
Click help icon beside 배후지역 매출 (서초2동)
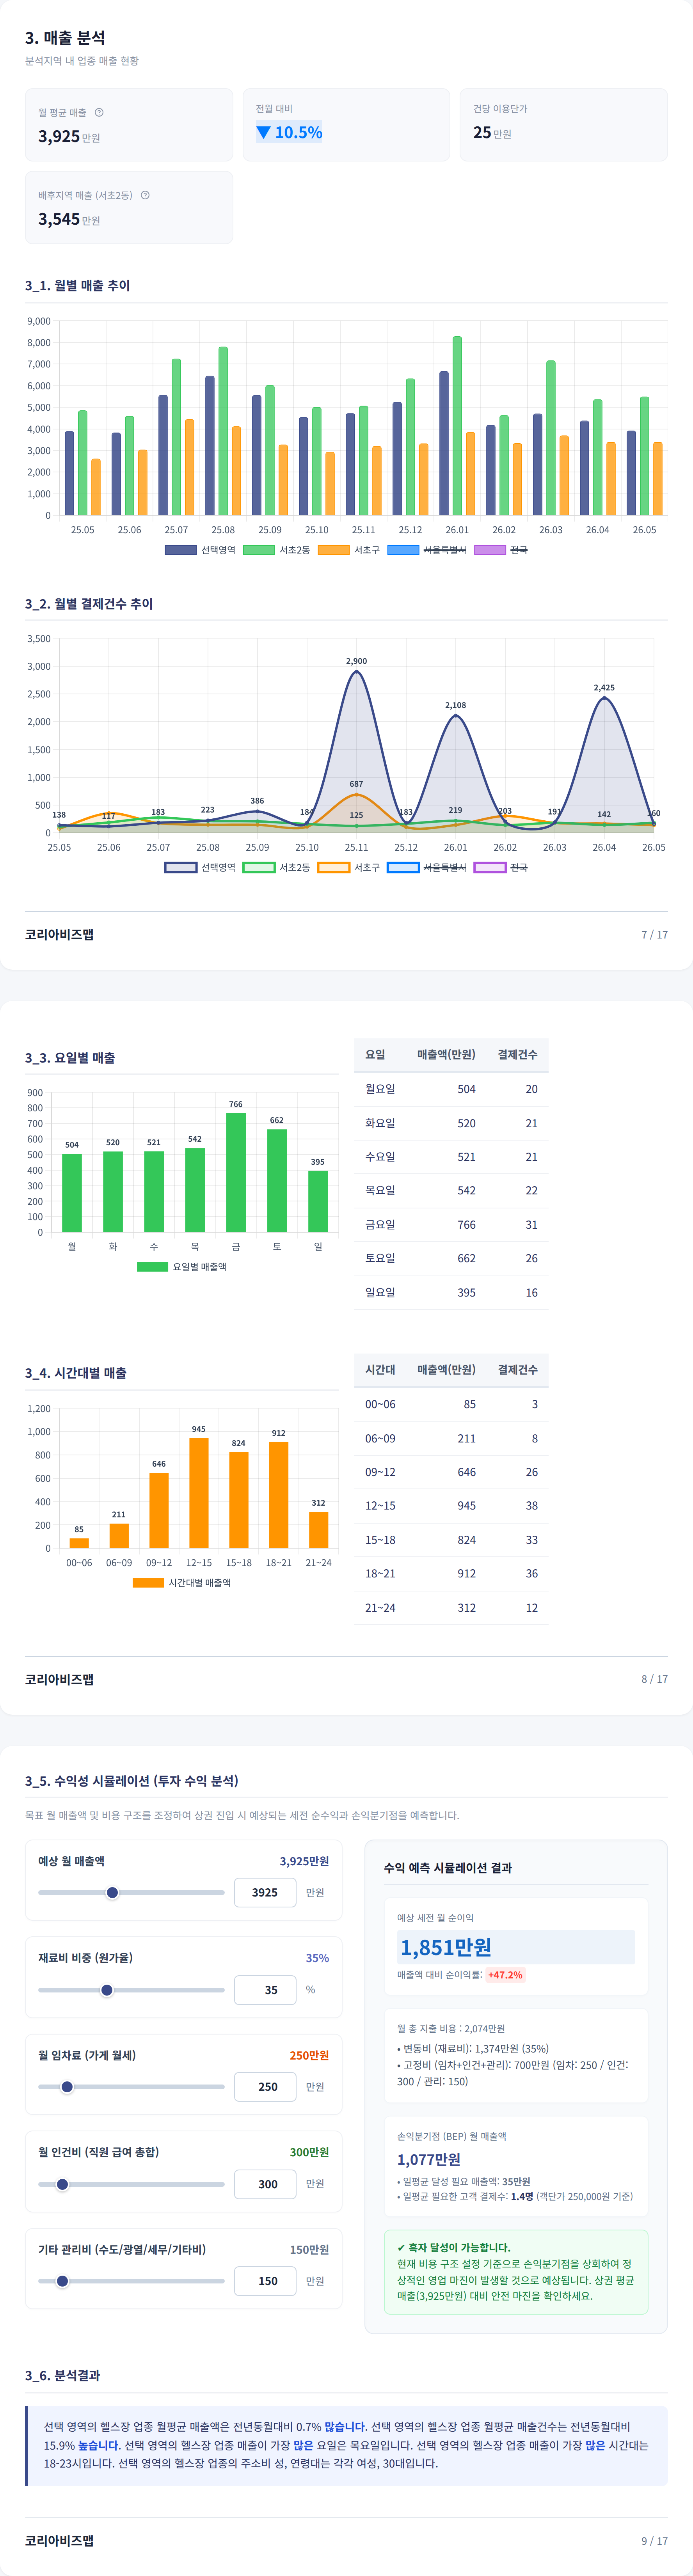pyautogui.click(x=145, y=195)
